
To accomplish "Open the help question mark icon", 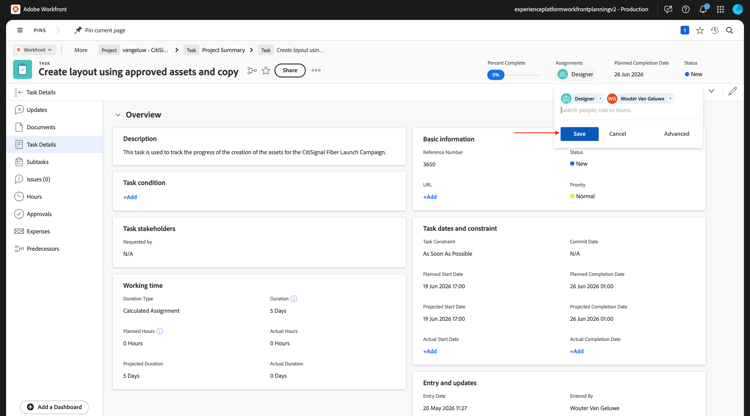I will 685,9.
